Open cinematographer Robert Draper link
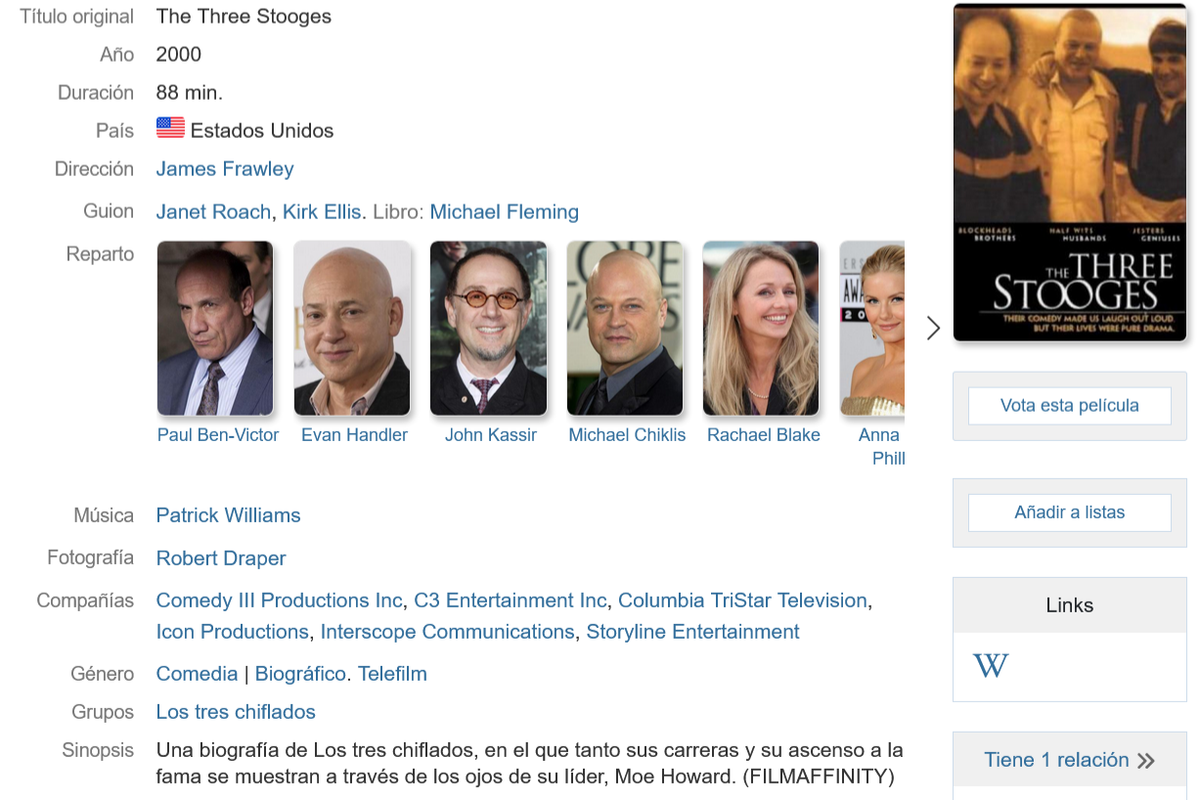 tap(221, 558)
